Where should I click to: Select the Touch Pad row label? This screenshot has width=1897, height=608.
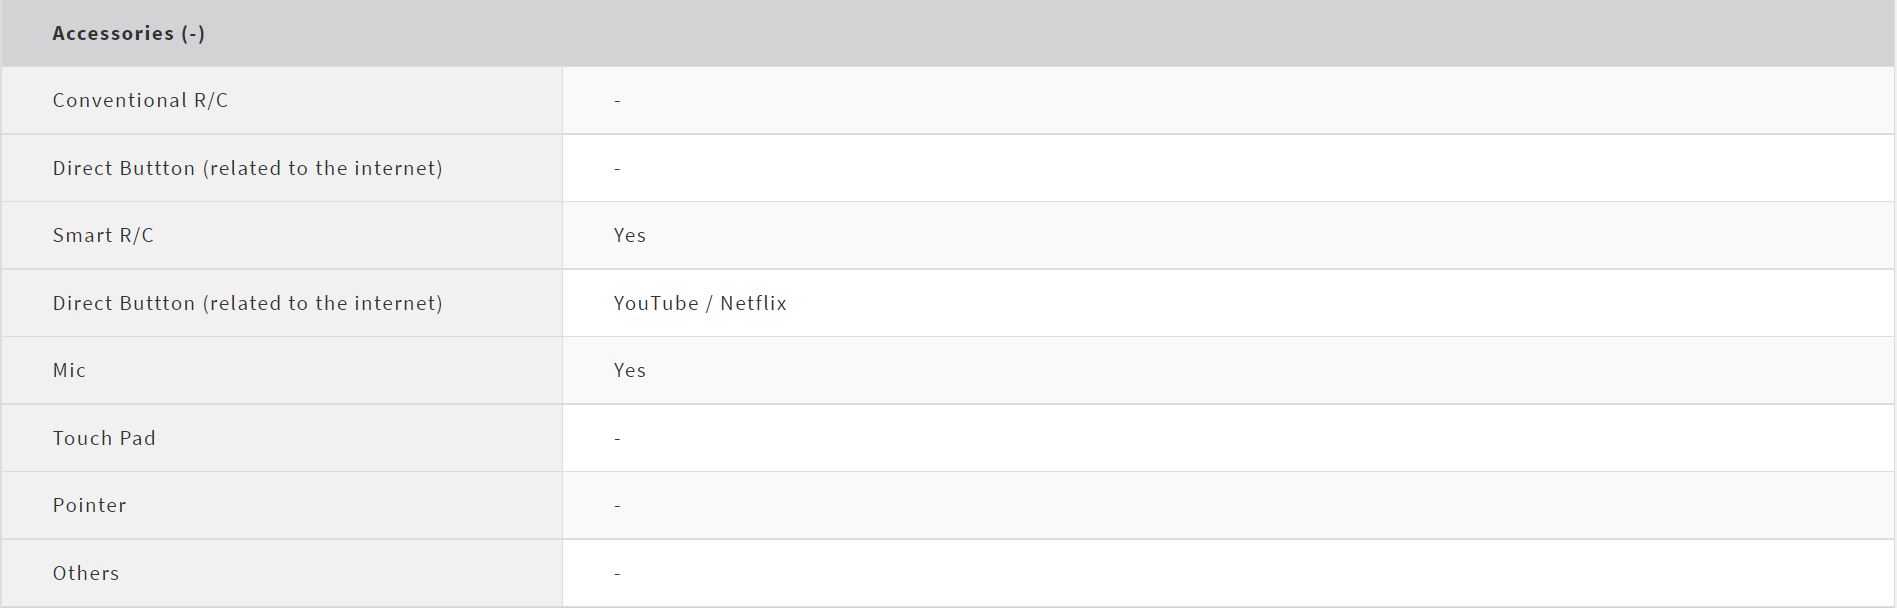click(104, 438)
